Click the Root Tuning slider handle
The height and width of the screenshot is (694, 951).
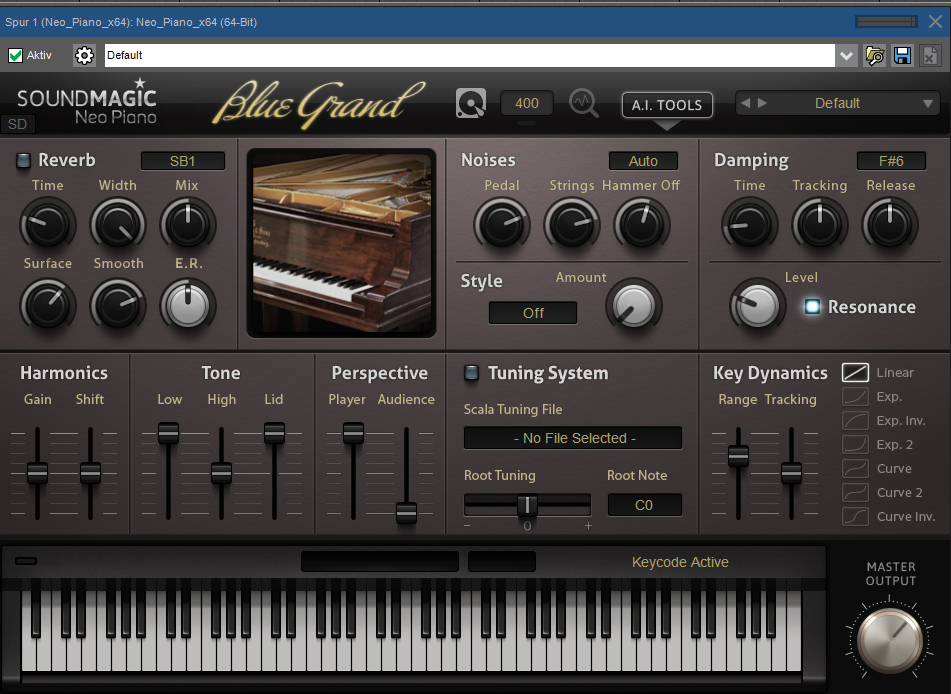(x=527, y=505)
